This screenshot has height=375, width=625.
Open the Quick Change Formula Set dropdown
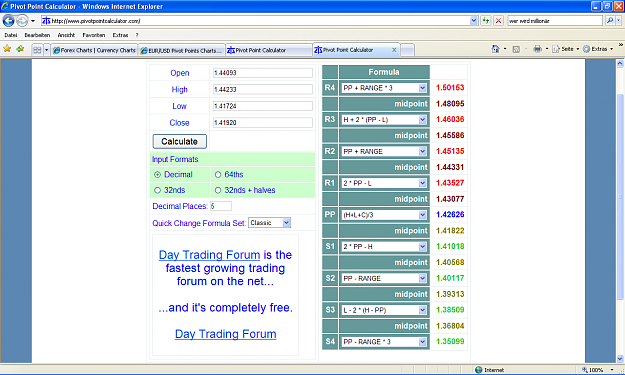269,223
